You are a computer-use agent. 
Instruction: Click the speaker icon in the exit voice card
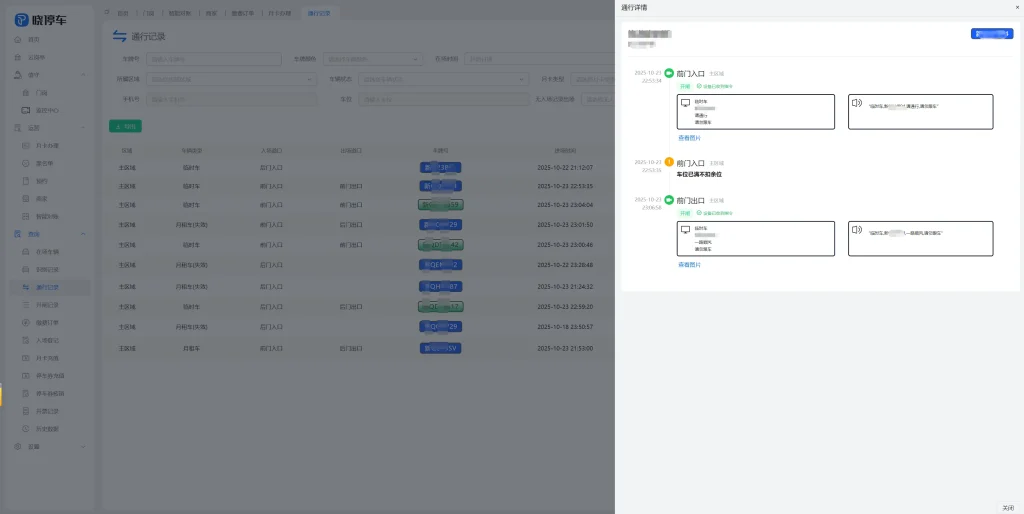[856, 229]
